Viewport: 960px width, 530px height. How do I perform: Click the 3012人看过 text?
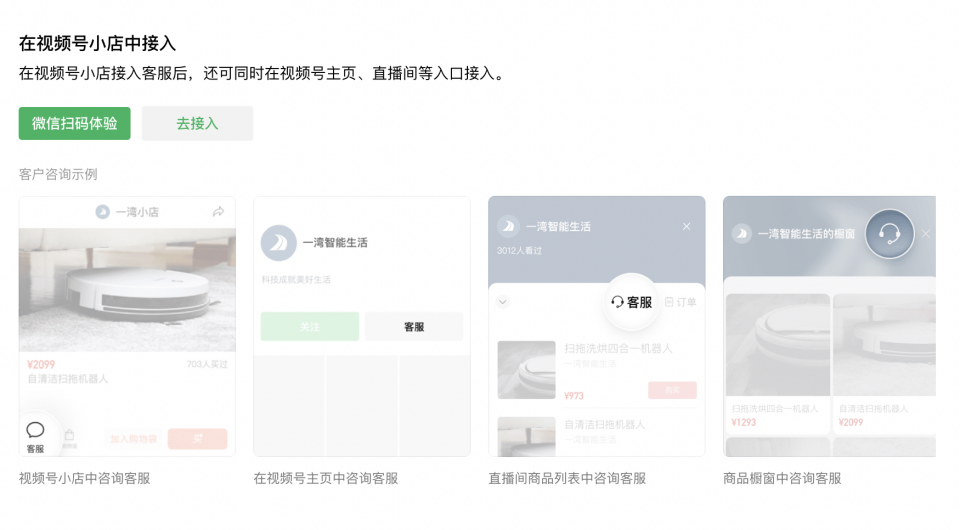tap(519, 251)
